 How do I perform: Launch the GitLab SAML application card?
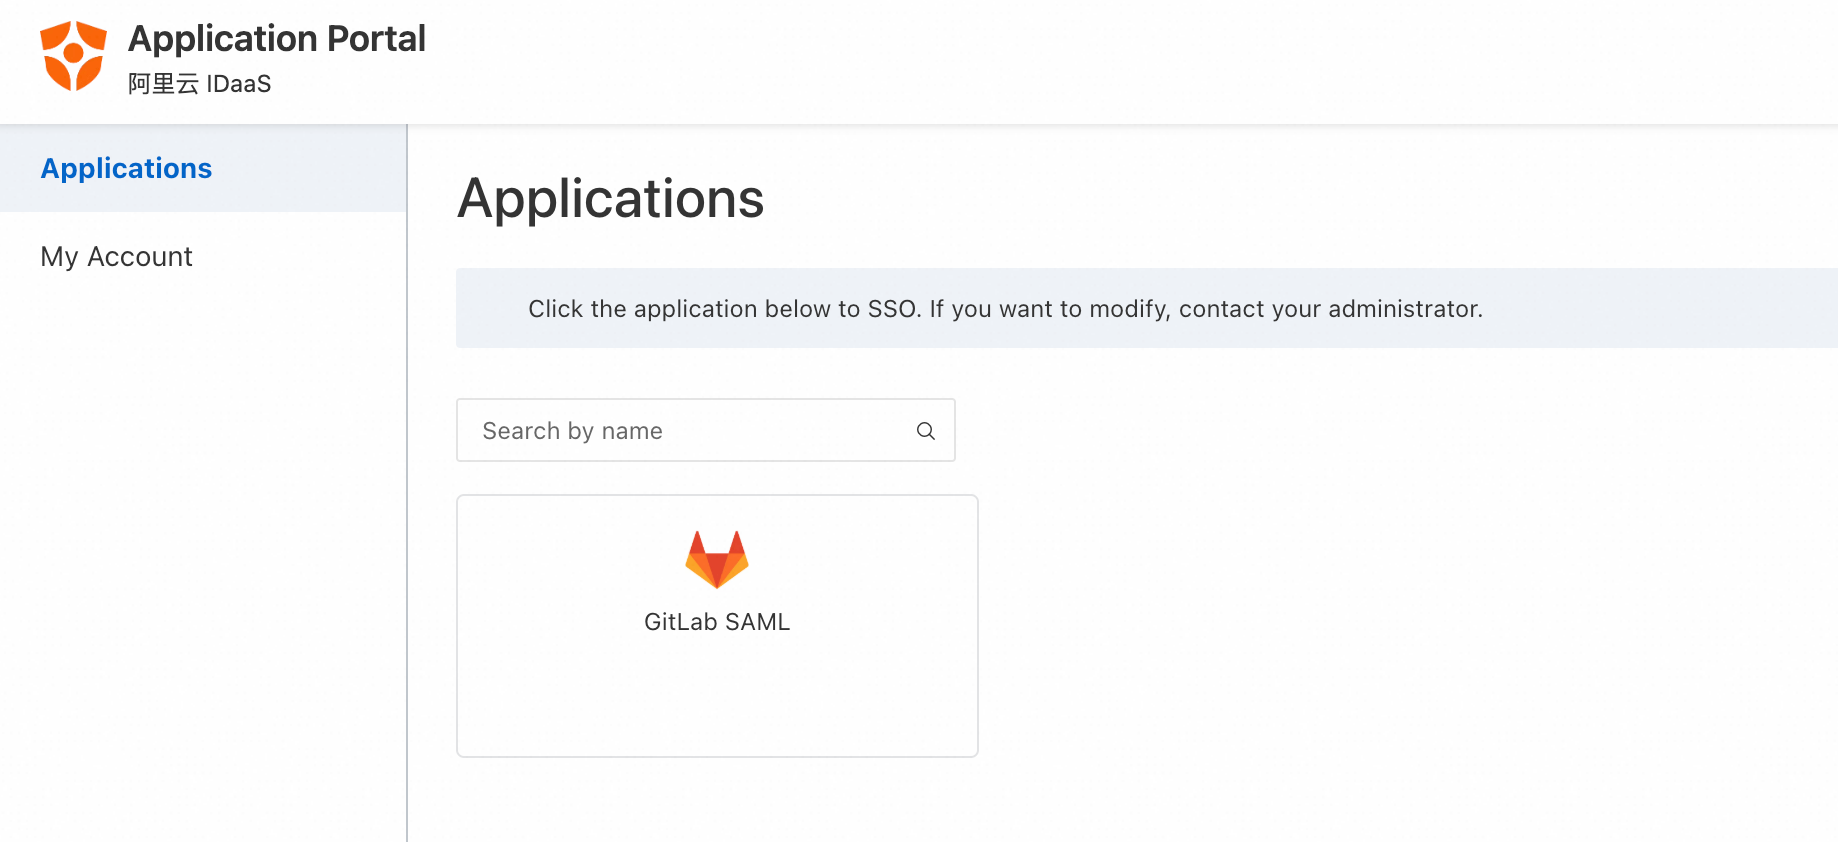(717, 626)
